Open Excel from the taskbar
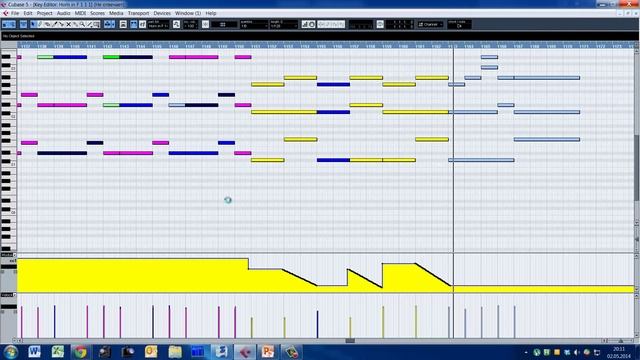640x360 pixels. [x=58, y=351]
